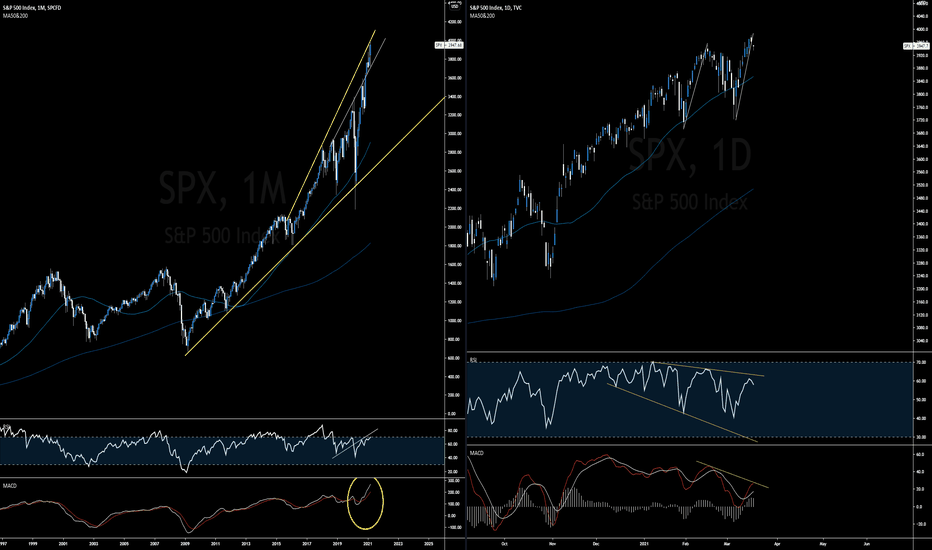Click the May label on daily time axis
The height and width of the screenshot is (550, 932).
pos(823,543)
